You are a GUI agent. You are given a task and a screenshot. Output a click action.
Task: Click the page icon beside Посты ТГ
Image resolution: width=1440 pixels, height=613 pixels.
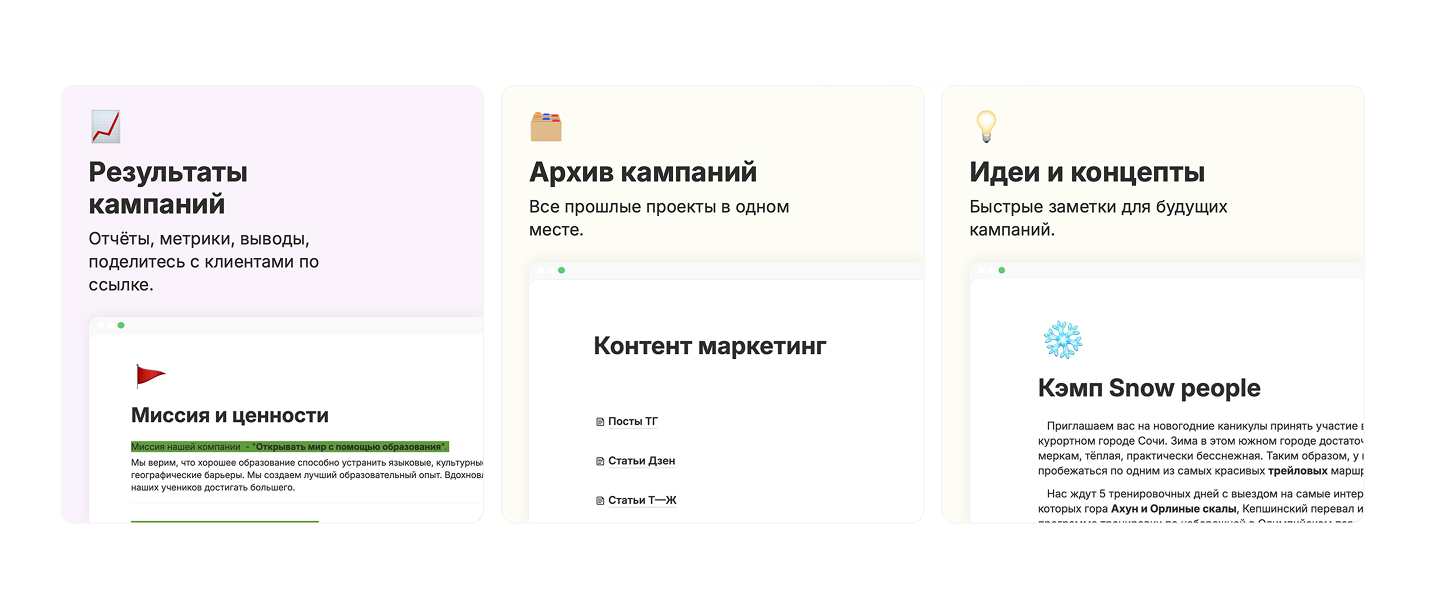coord(600,422)
